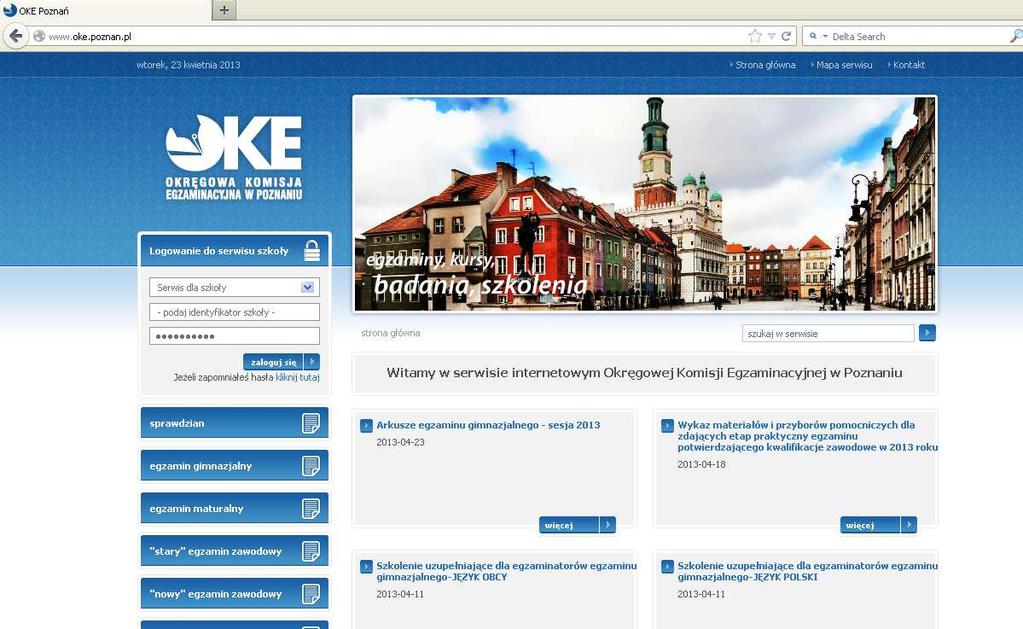
Task: Click arrow icon before JĘZYK POLSKI headline
Action: (x=667, y=566)
